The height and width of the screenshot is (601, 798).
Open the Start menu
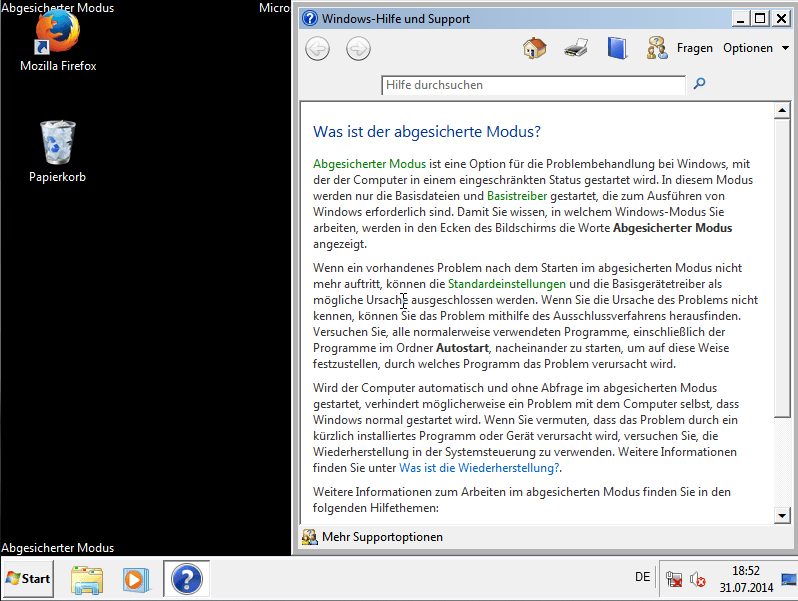28,579
